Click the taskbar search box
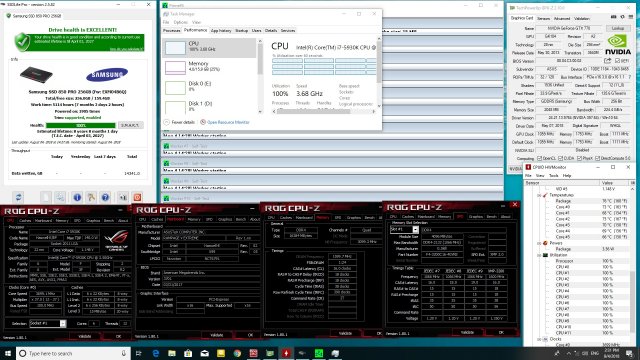Image resolution: width=640 pixels, height=360 pixels. [x=73, y=353]
